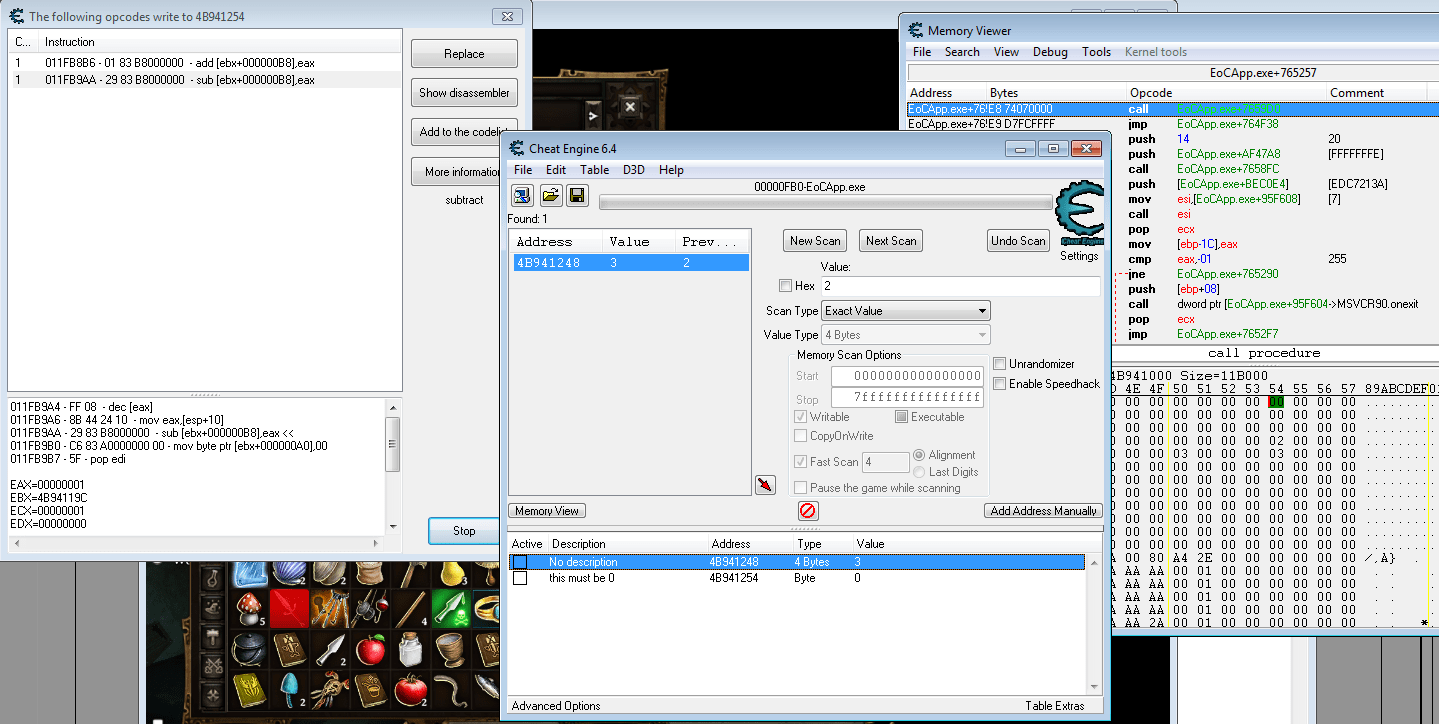
Task: Select the red-capped mushroom inventory item
Action: [x=250, y=609]
